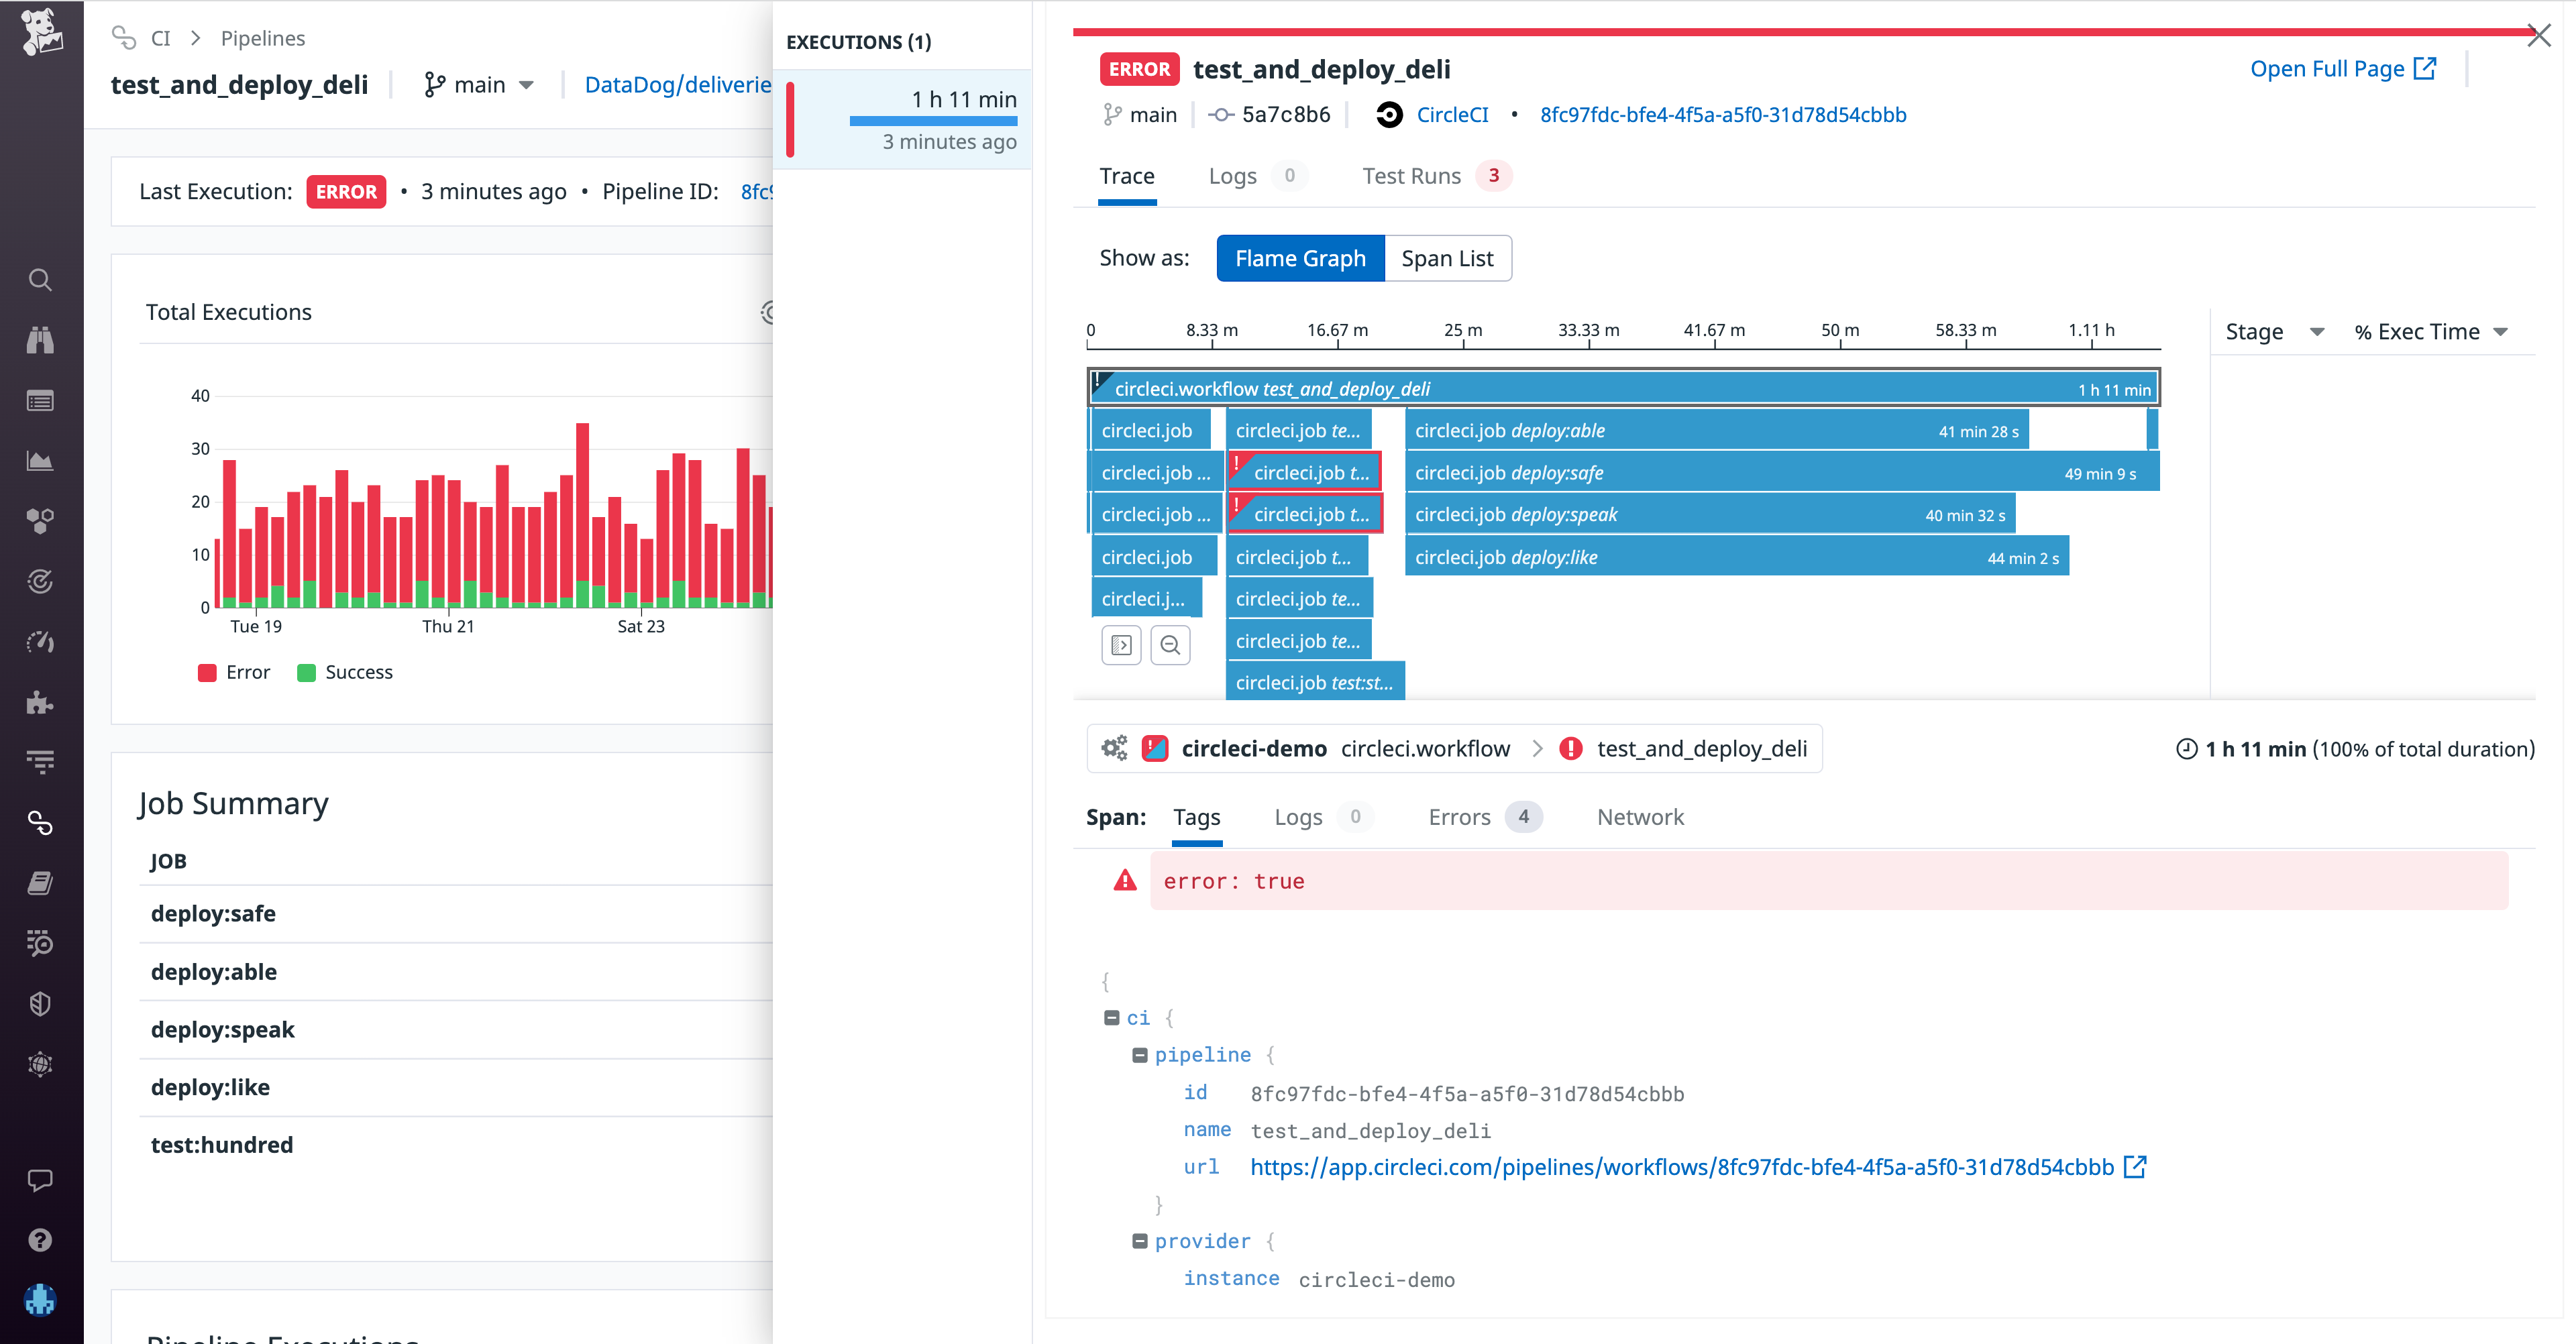Viewport: 2576px width, 1344px height.
Task: Open the Dashboards chart icon
Action: point(40,460)
